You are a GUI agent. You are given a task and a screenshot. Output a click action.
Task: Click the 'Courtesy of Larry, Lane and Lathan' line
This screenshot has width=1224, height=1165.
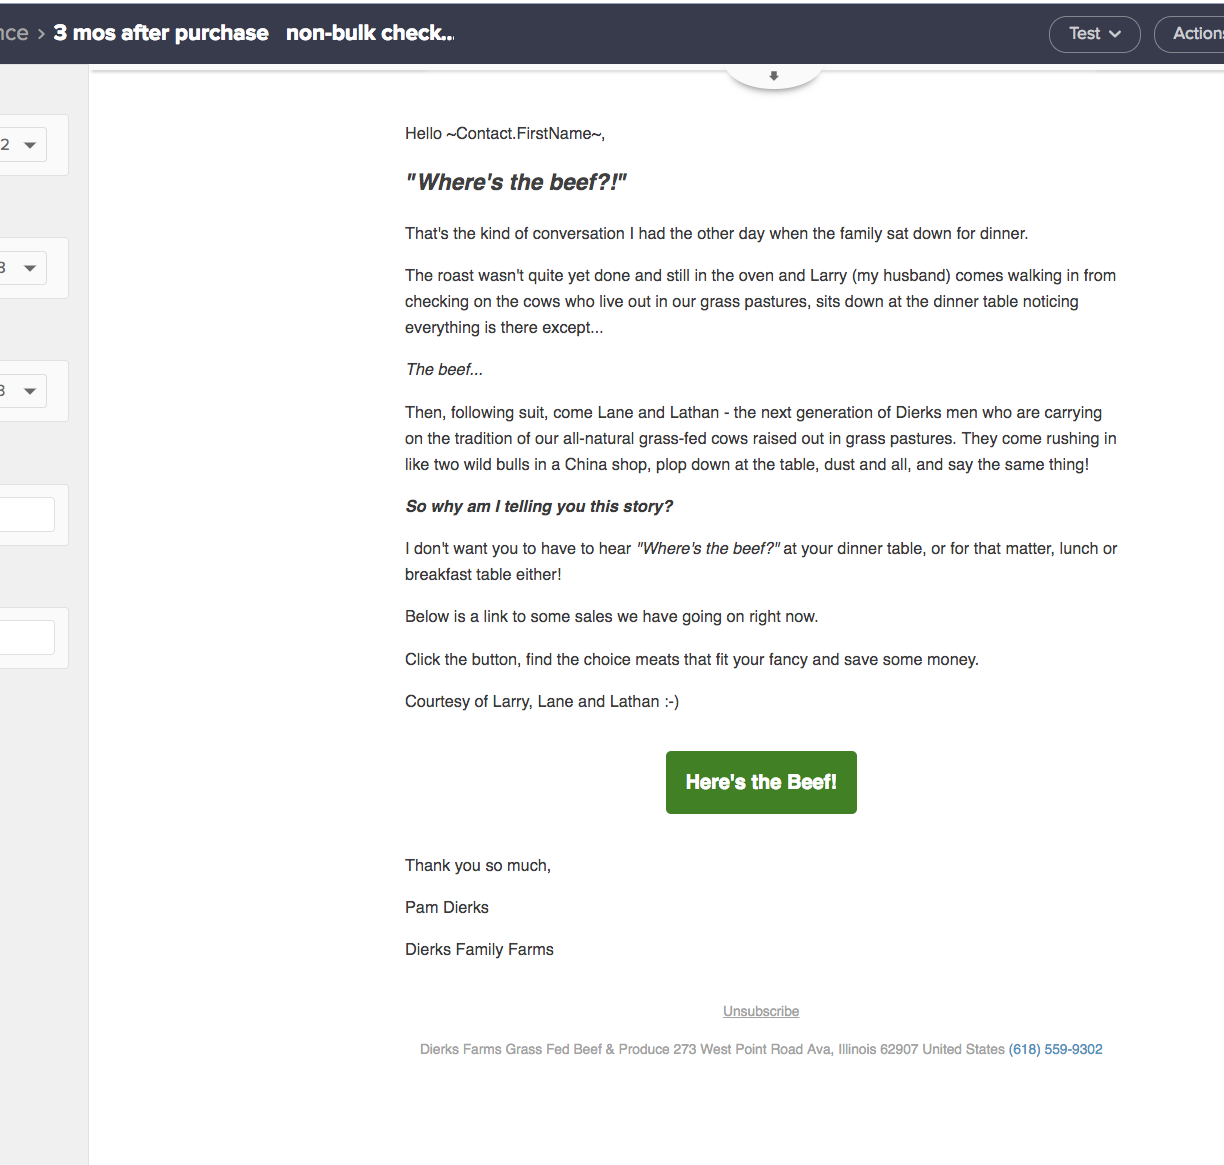pyautogui.click(x=541, y=702)
